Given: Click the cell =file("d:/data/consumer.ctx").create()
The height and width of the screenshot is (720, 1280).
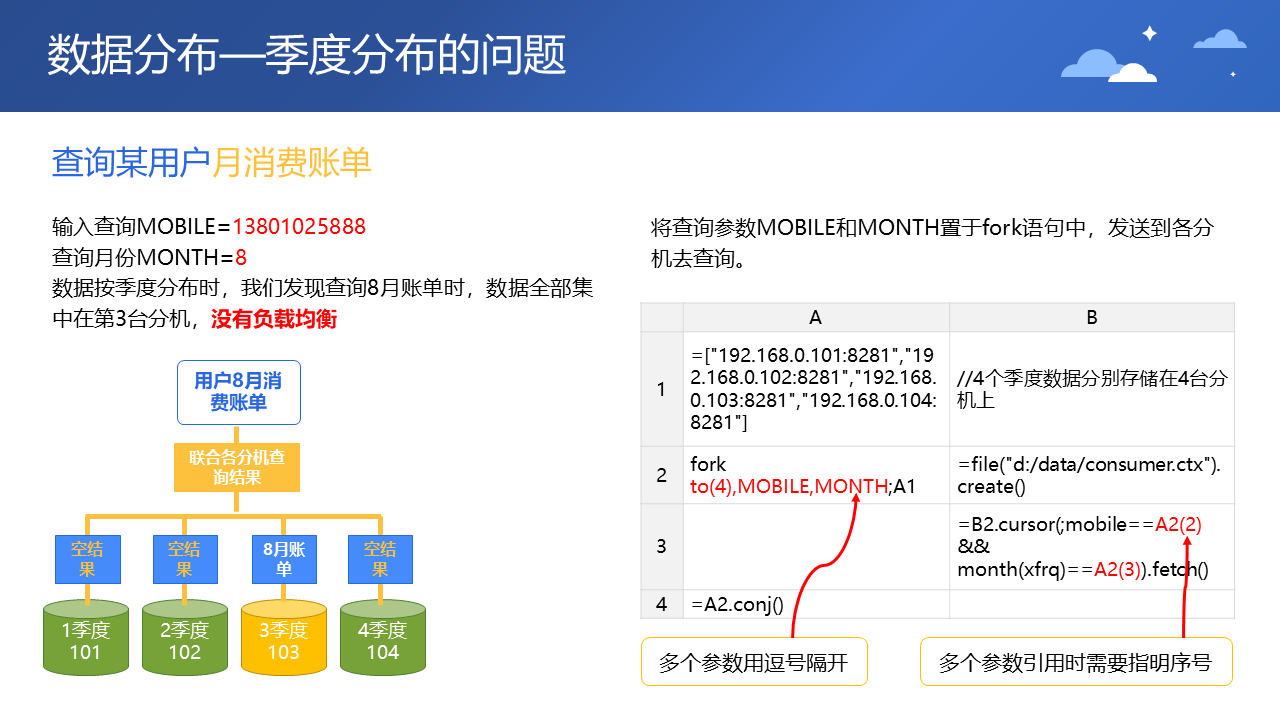Looking at the screenshot, I should point(1092,475).
